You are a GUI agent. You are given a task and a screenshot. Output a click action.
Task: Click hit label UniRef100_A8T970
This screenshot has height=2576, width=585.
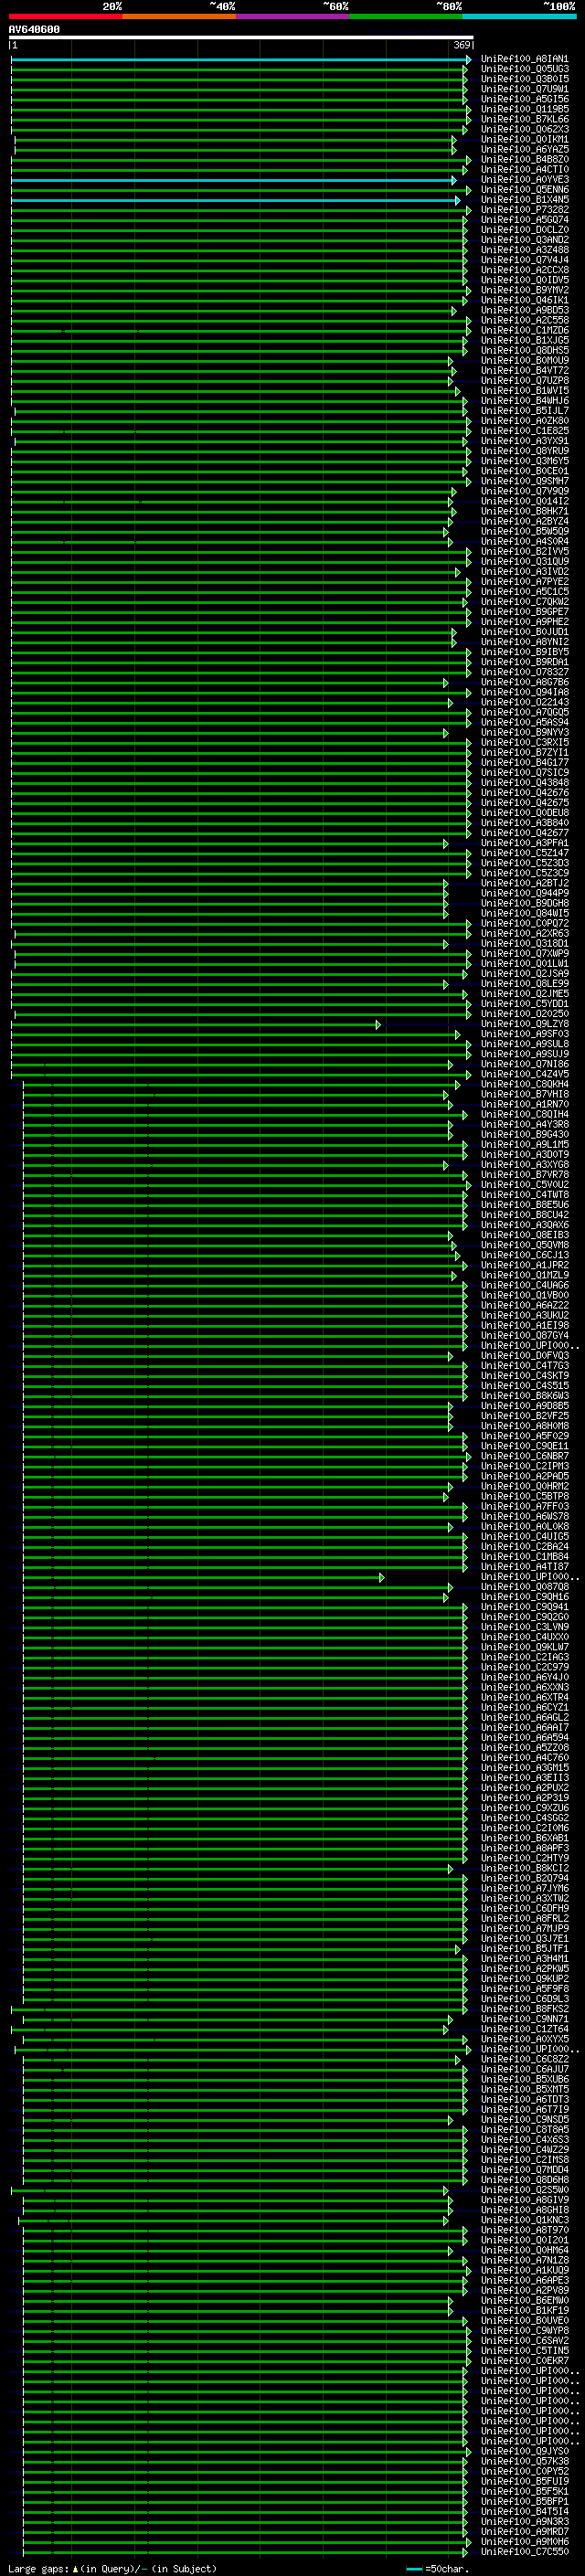[524, 2230]
